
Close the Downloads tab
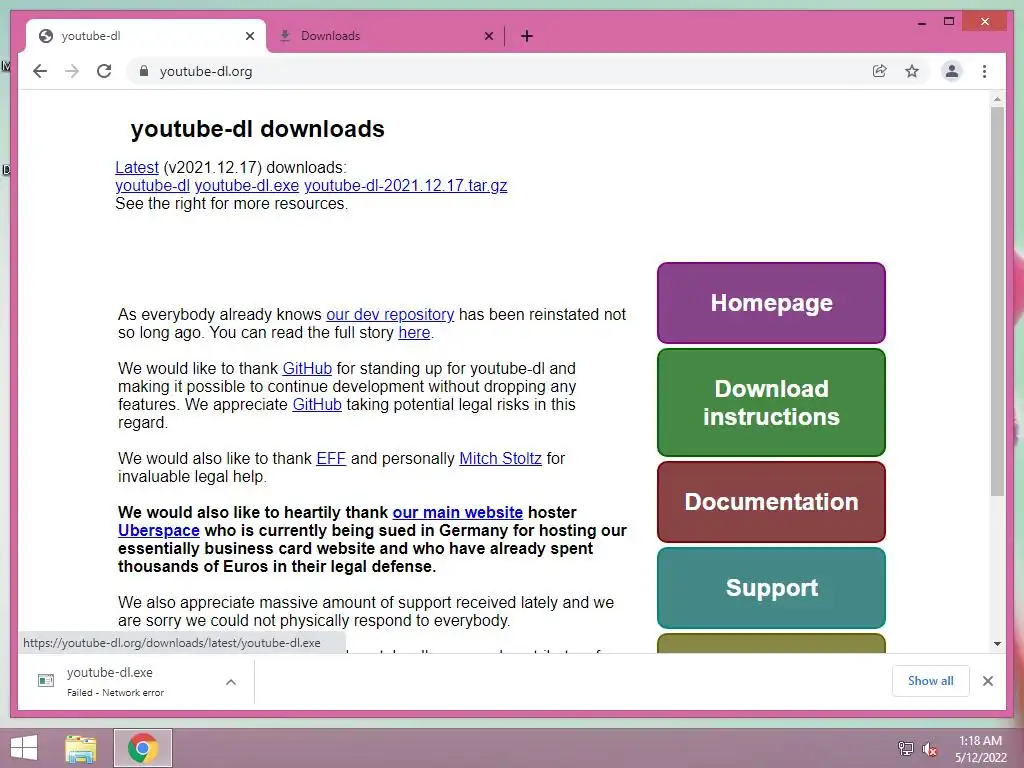[x=488, y=37]
